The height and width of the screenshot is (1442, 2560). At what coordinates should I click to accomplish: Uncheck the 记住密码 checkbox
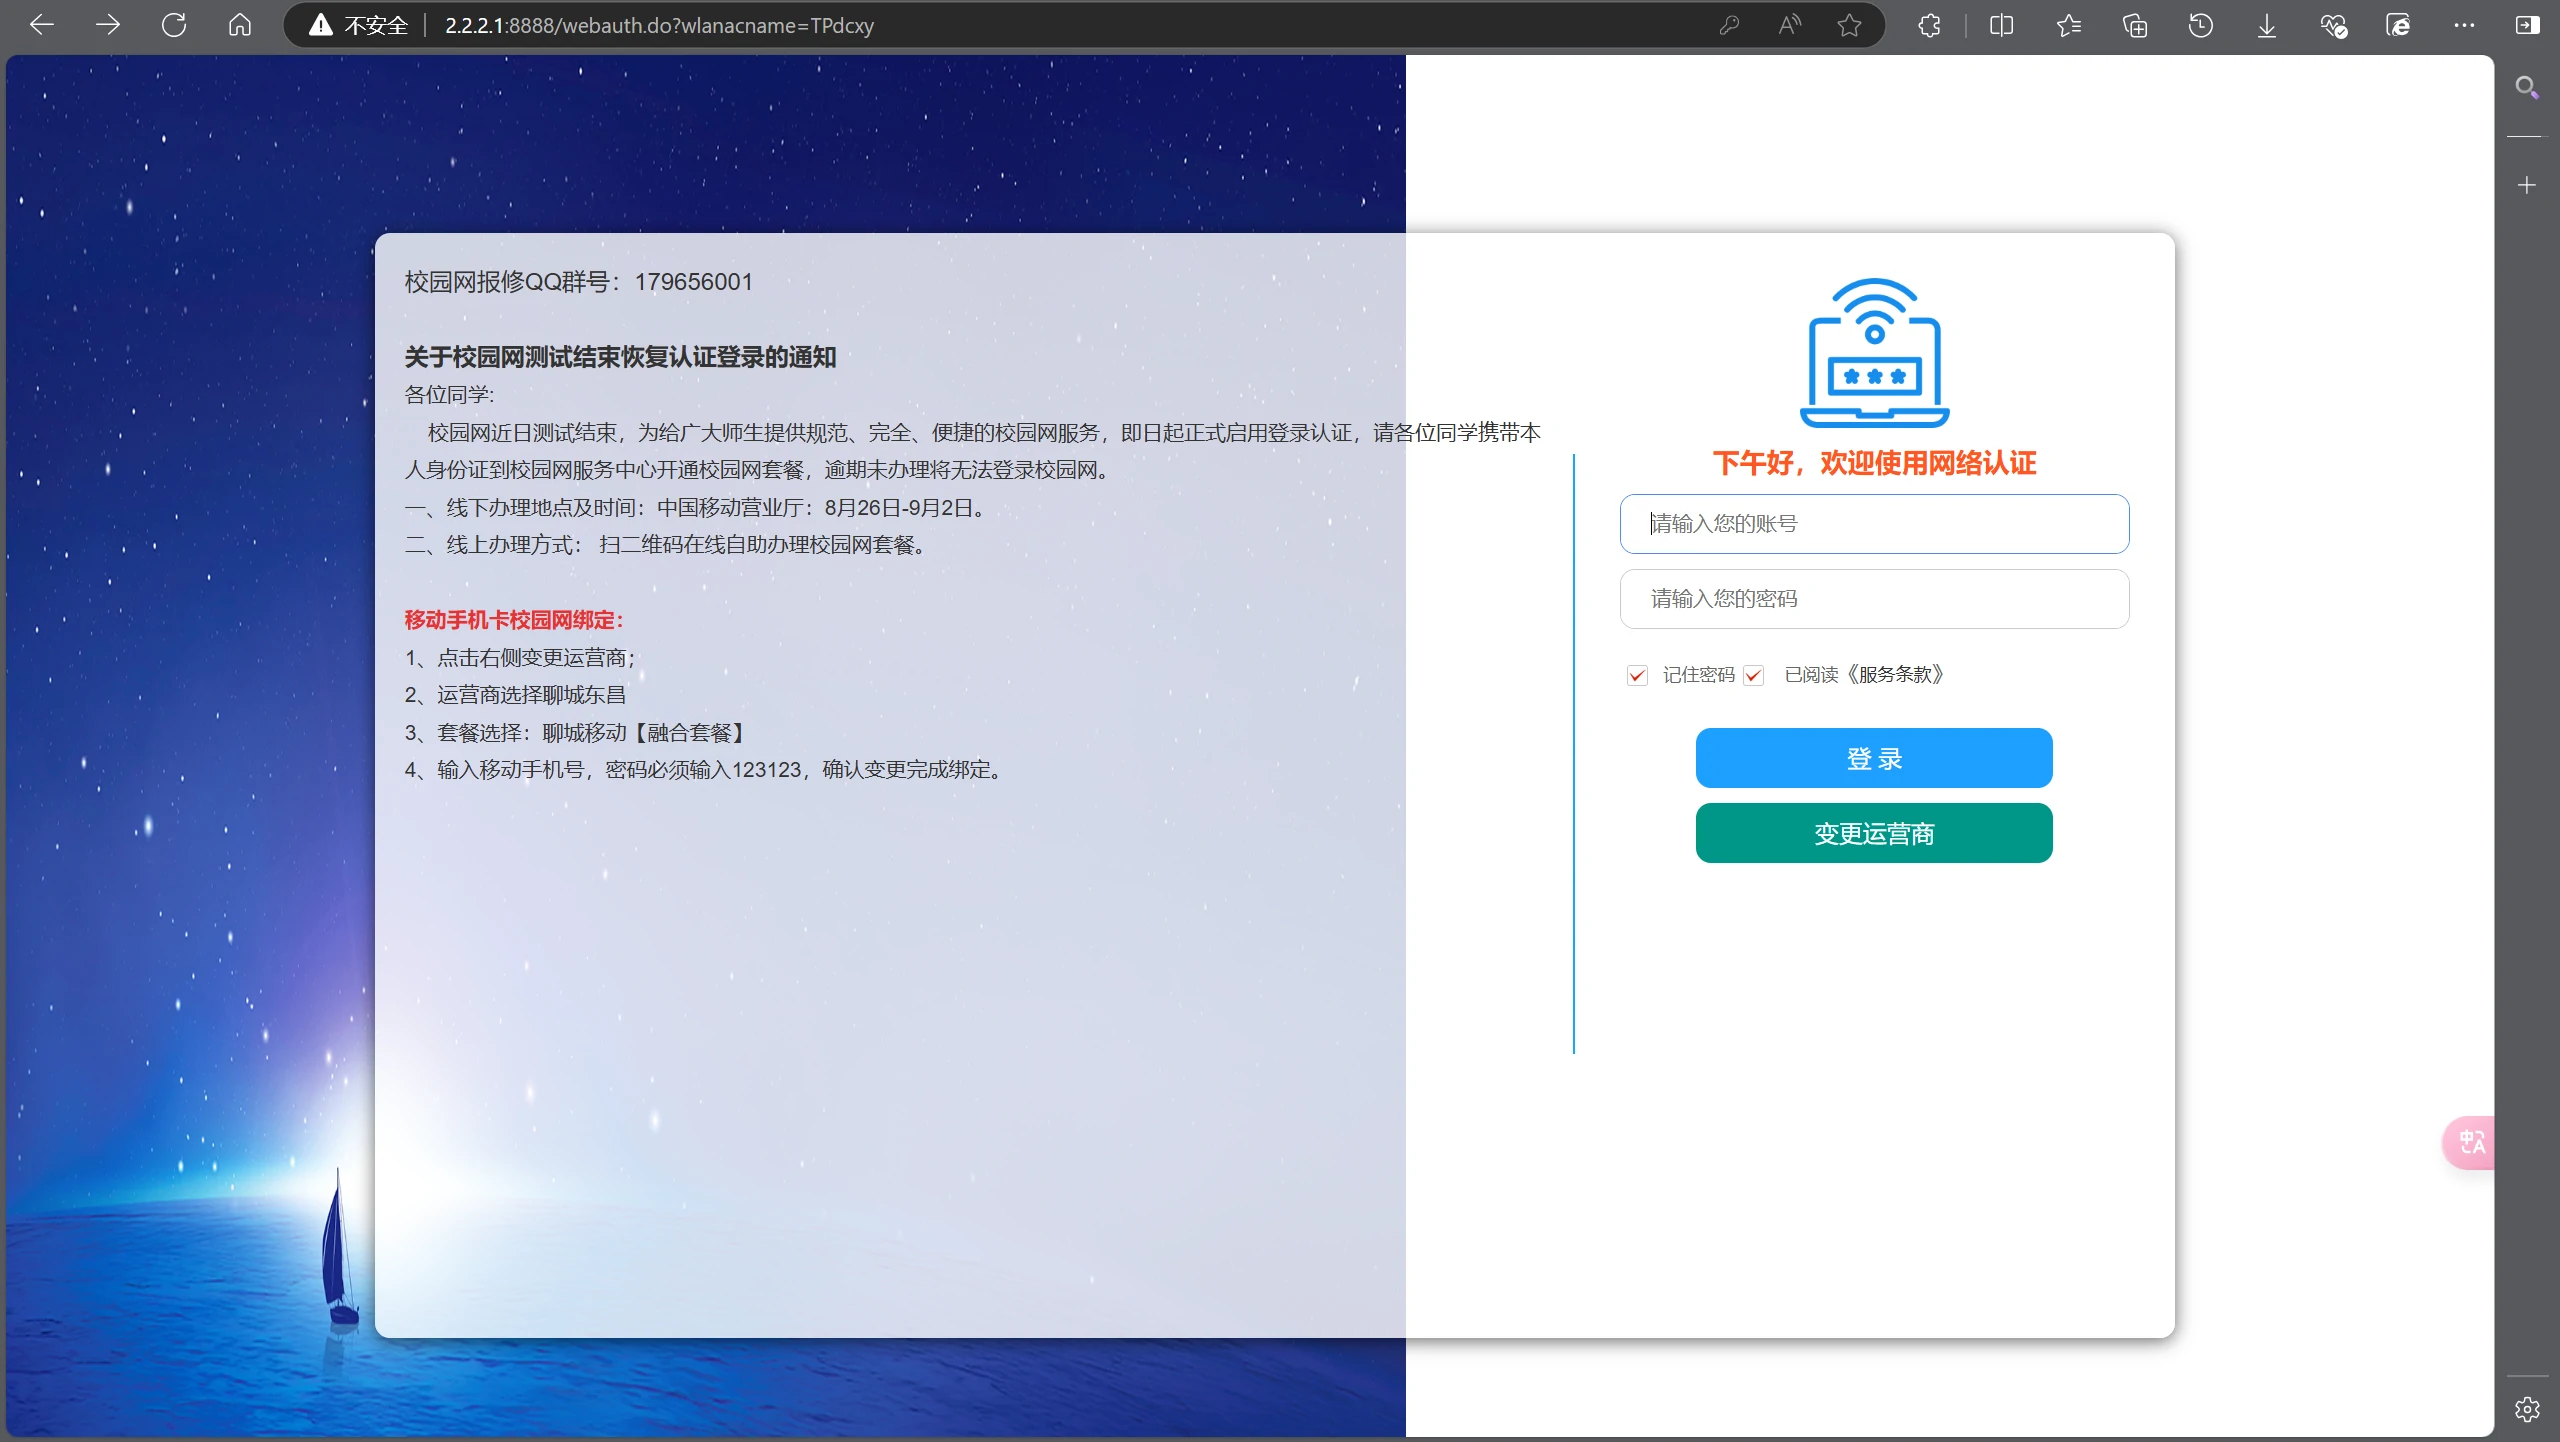tap(1636, 675)
